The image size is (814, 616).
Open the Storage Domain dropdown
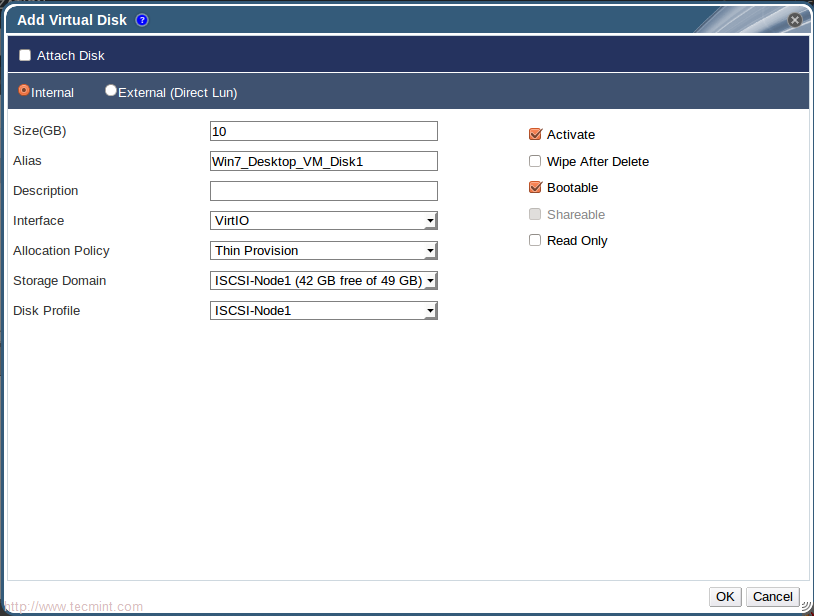point(323,281)
